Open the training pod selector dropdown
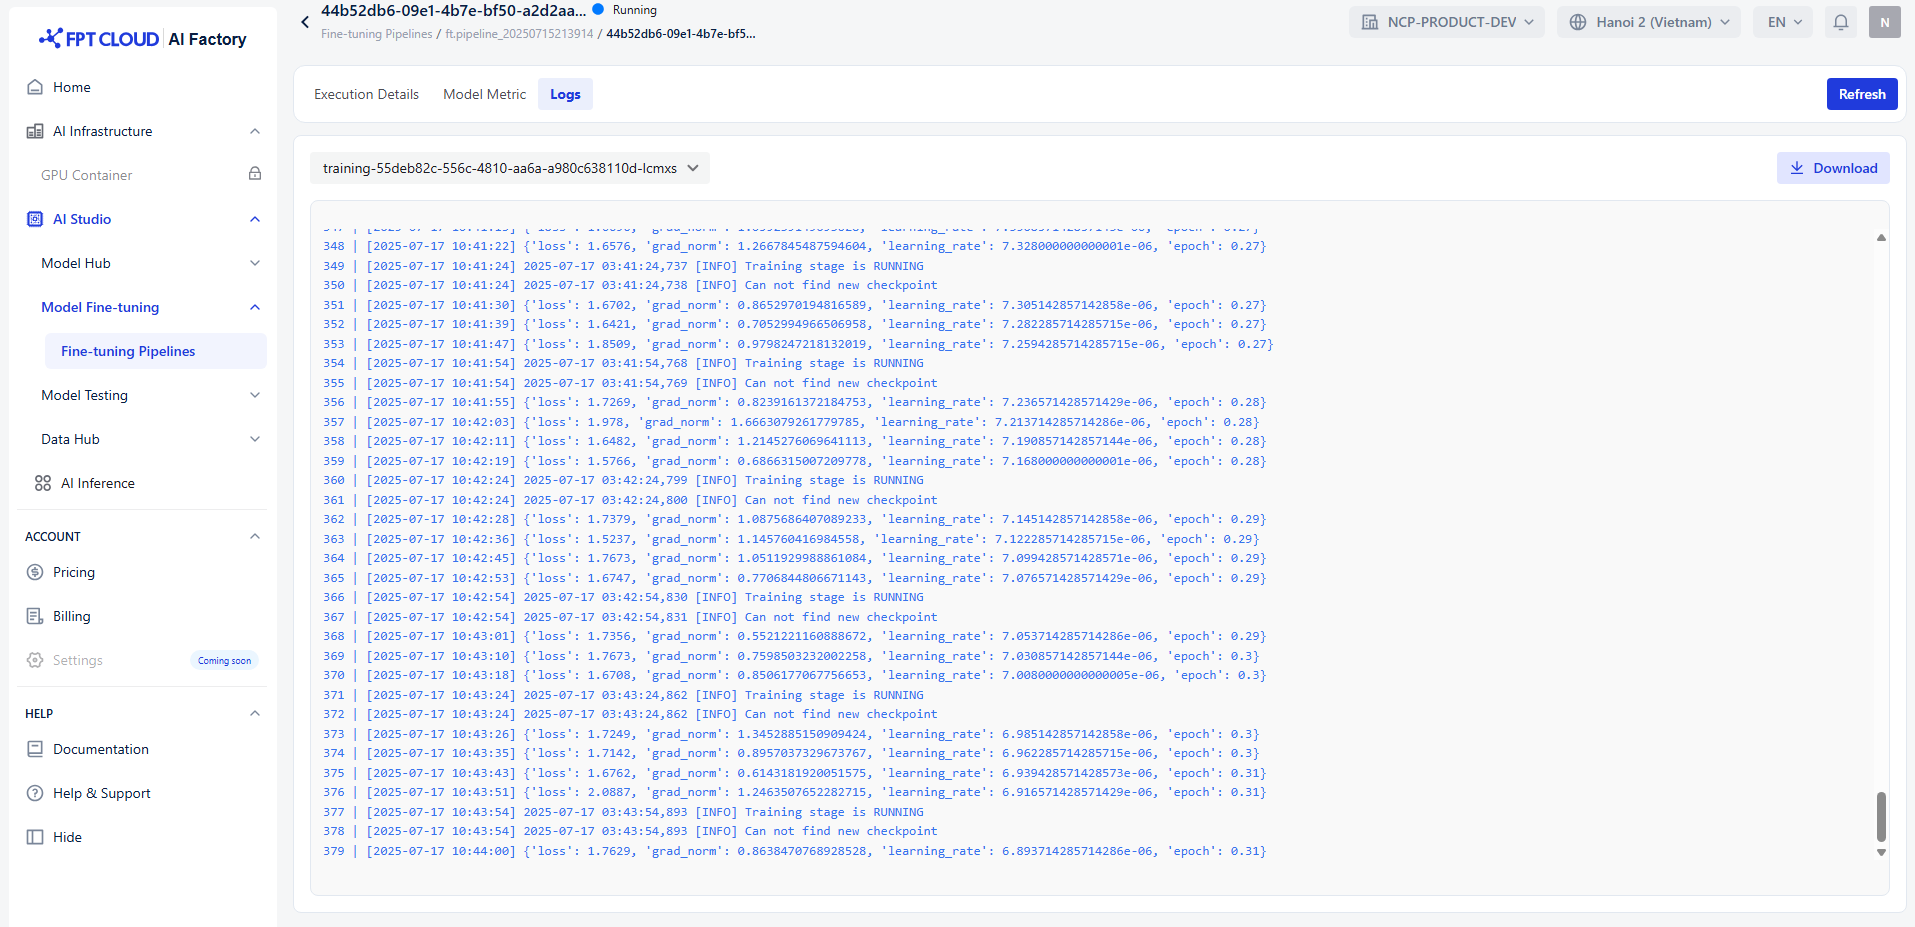The height and width of the screenshot is (927, 1915). 510,168
